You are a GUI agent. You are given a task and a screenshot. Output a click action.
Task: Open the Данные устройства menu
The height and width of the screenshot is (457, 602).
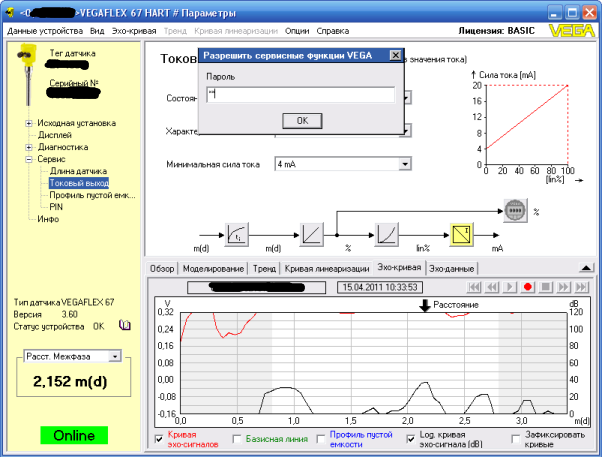[45, 31]
